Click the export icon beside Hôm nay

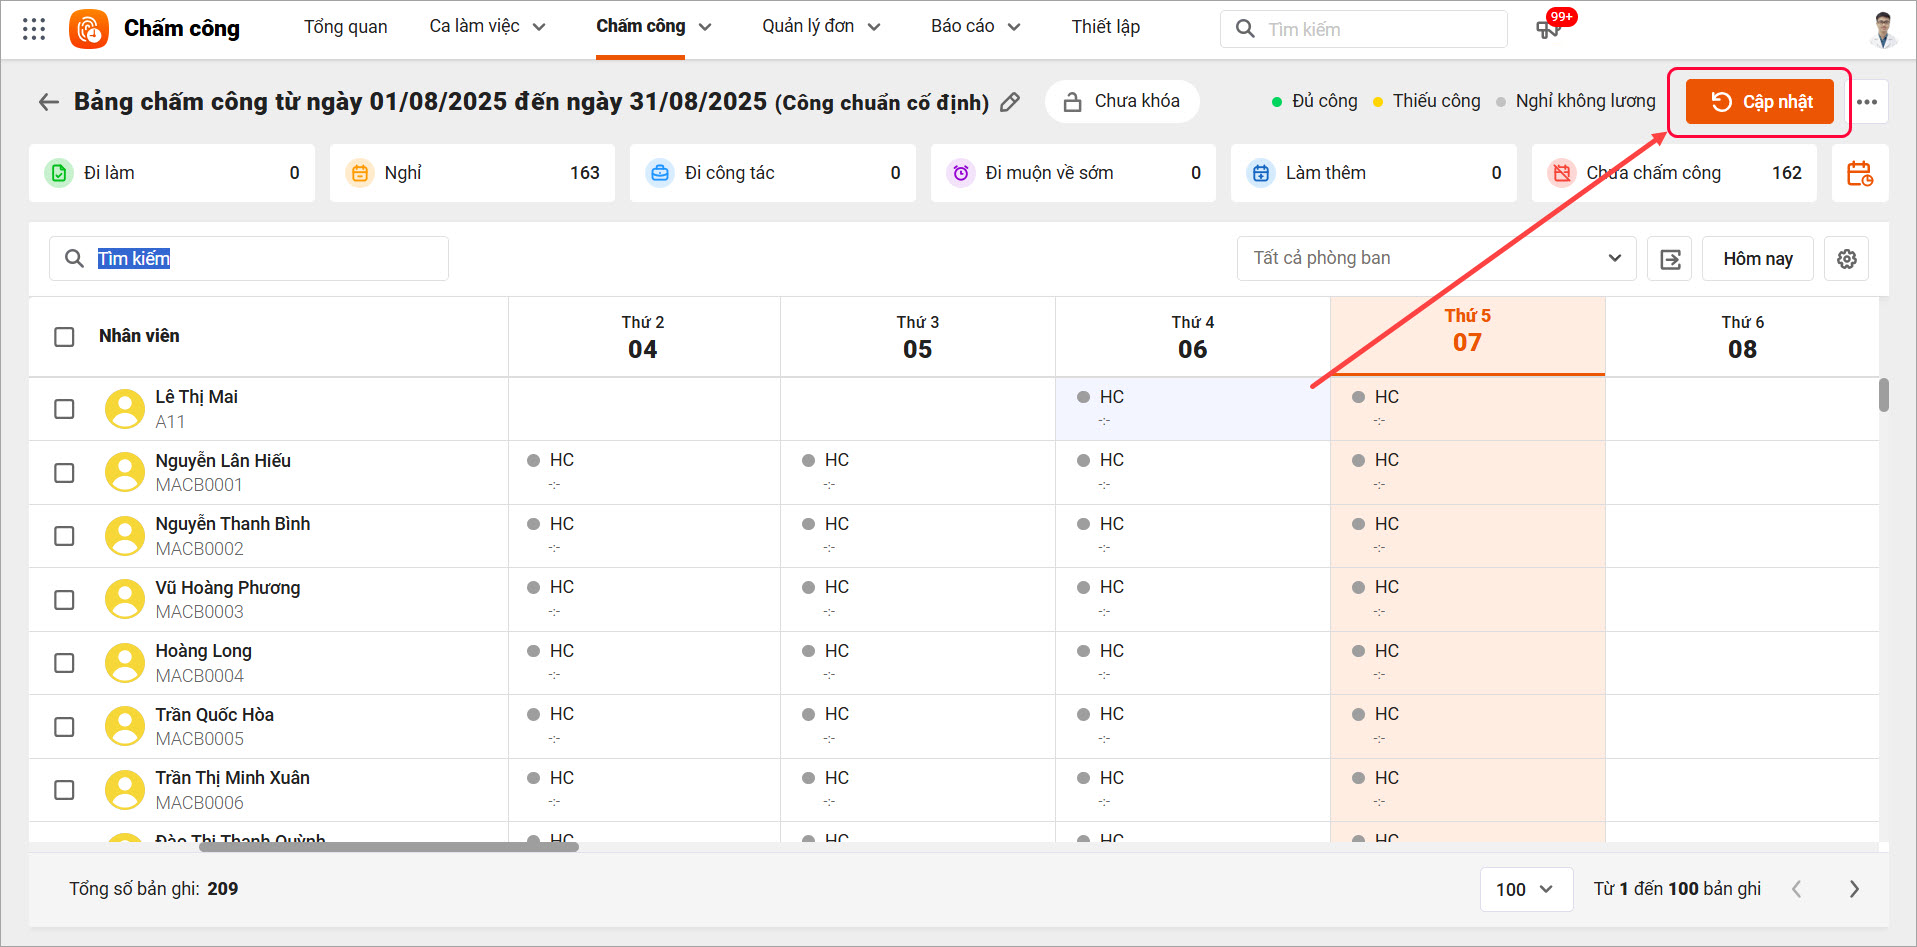pyautogui.click(x=1669, y=259)
